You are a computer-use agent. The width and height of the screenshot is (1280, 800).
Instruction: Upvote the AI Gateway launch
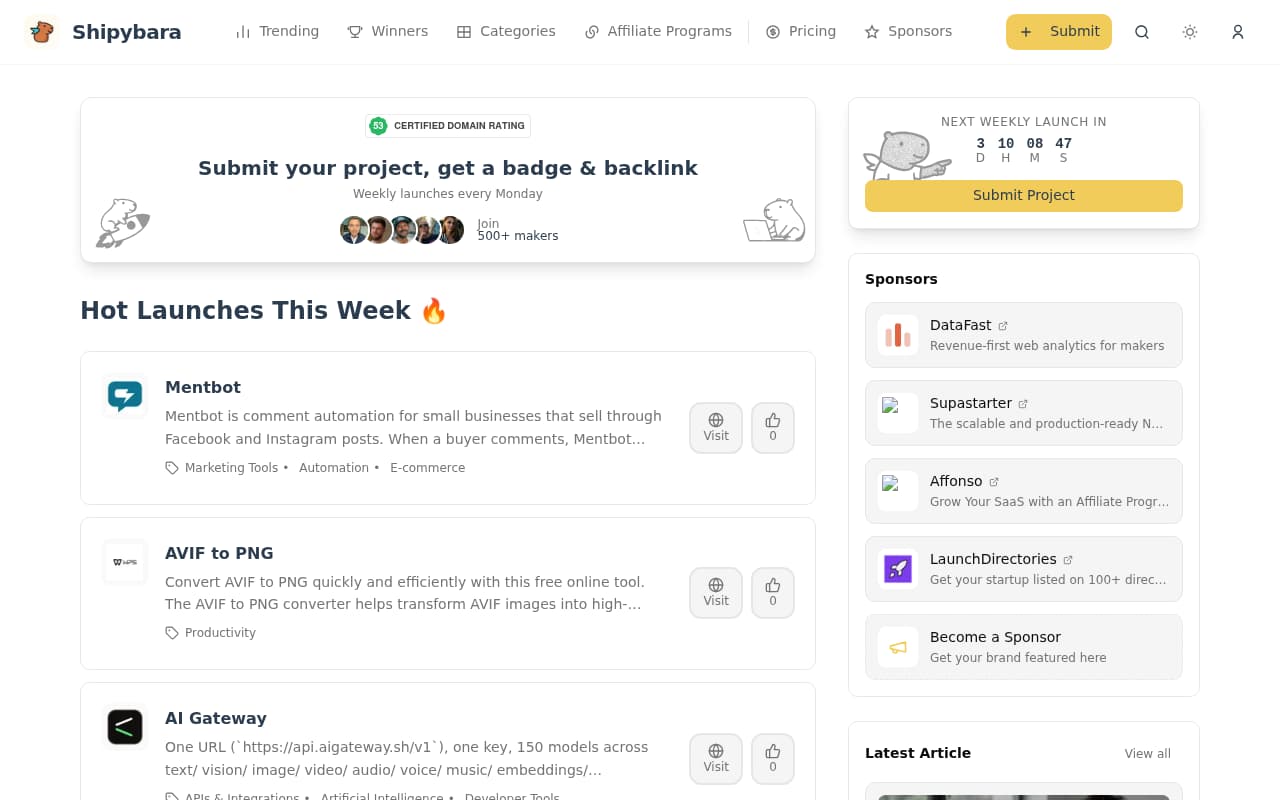pyautogui.click(x=773, y=759)
